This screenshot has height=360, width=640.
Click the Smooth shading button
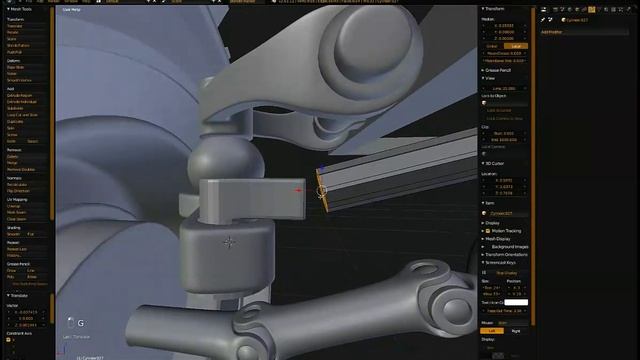tap(15, 234)
